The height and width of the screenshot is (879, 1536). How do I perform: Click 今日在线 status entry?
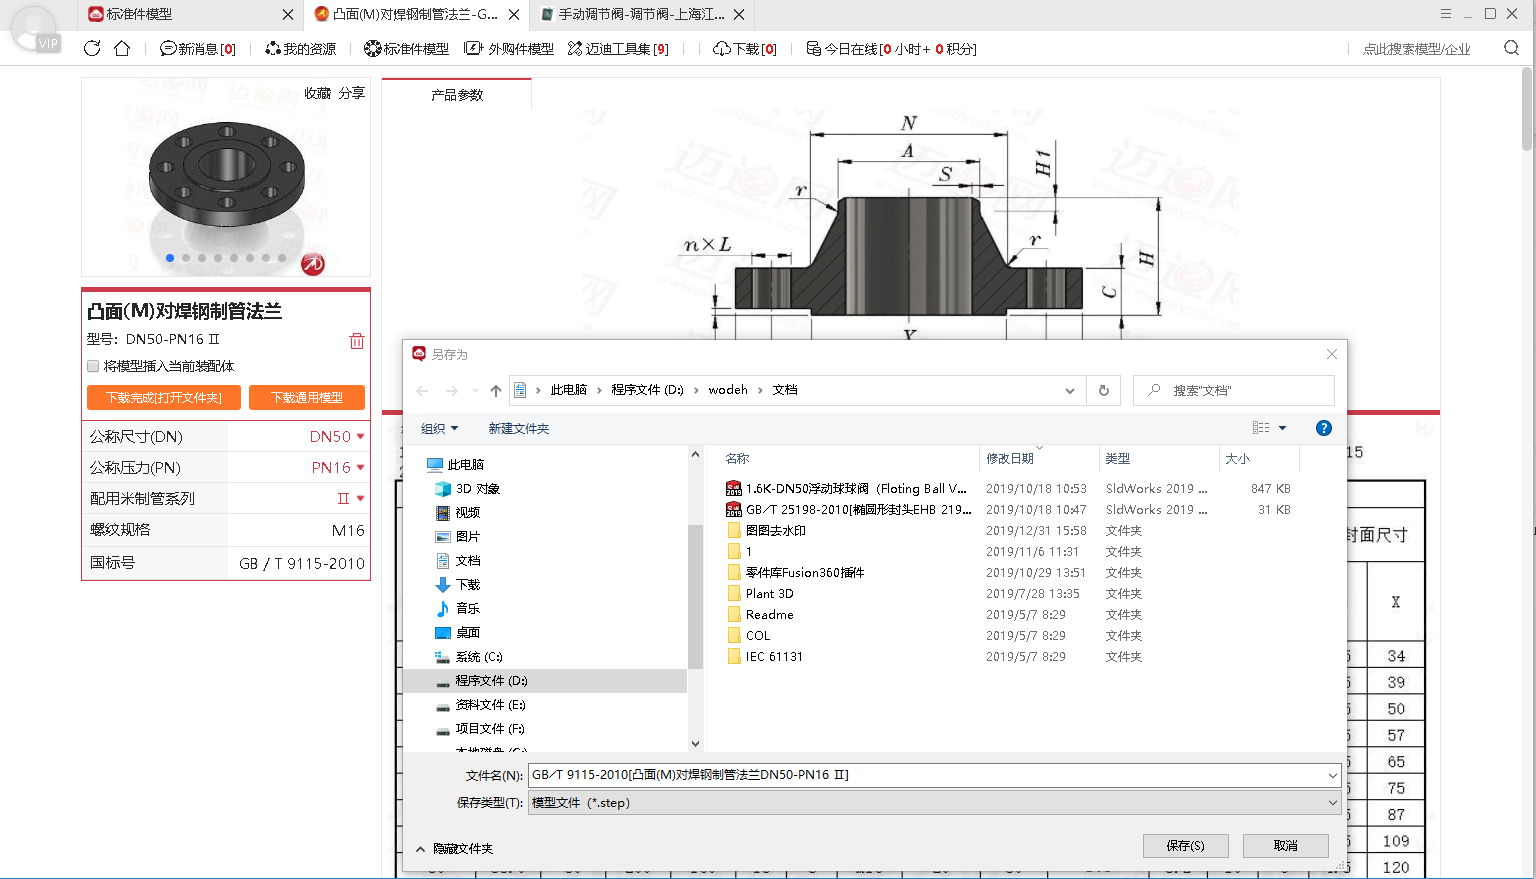coord(891,48)
